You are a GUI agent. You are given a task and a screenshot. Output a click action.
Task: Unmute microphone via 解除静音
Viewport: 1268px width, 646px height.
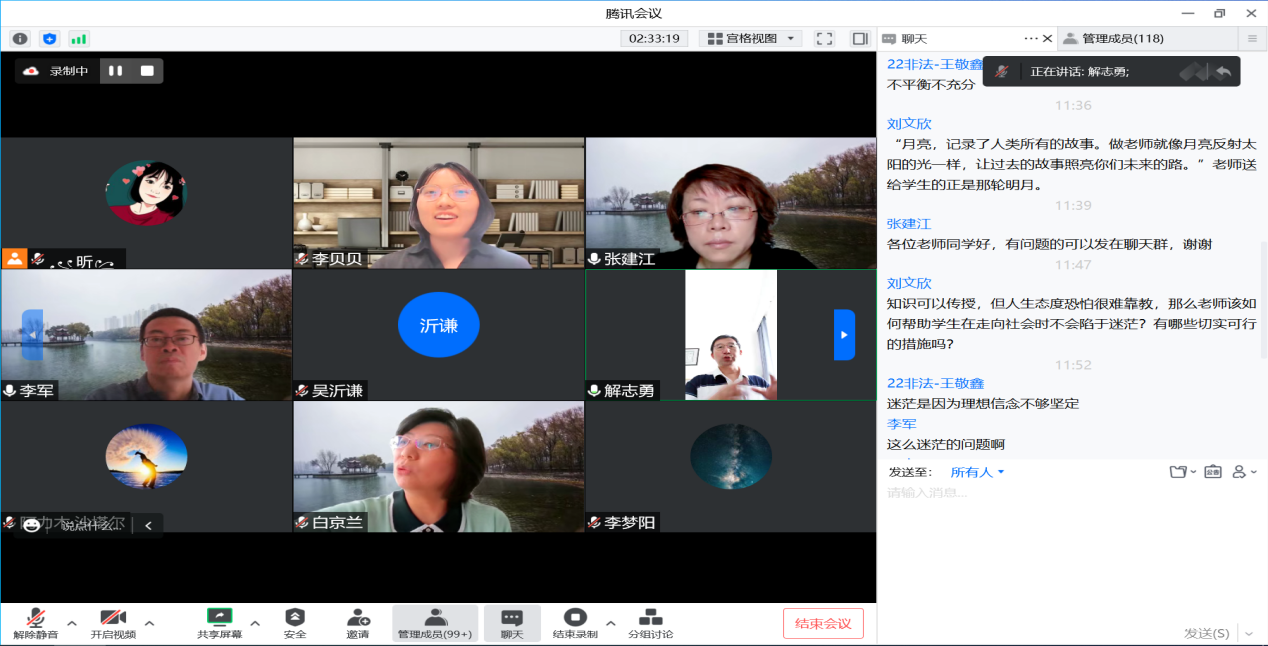click(x=35, y=623)
